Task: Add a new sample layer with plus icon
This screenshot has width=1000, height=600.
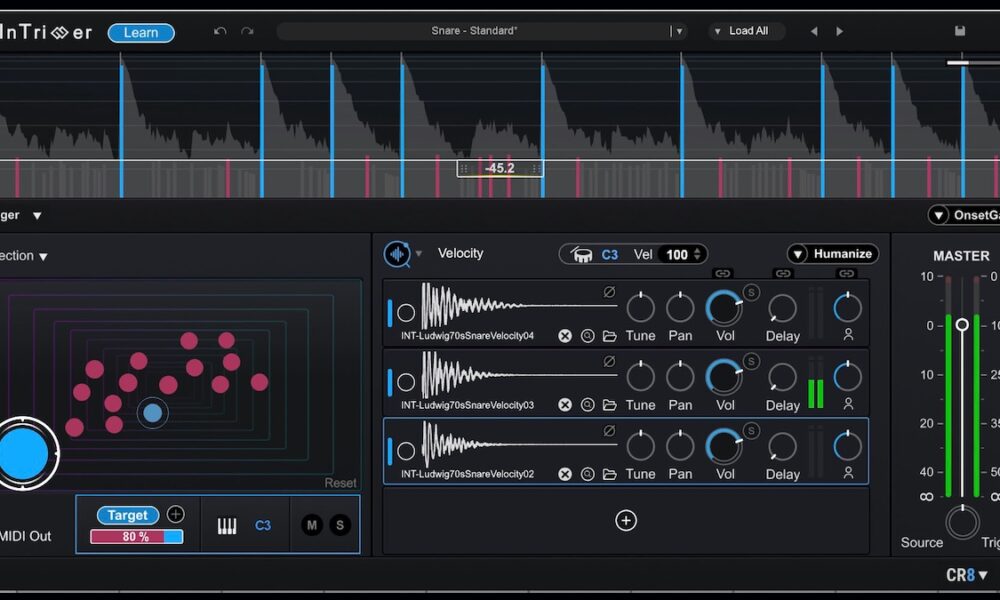Action: pyautogui.click(x=626, y=520)
